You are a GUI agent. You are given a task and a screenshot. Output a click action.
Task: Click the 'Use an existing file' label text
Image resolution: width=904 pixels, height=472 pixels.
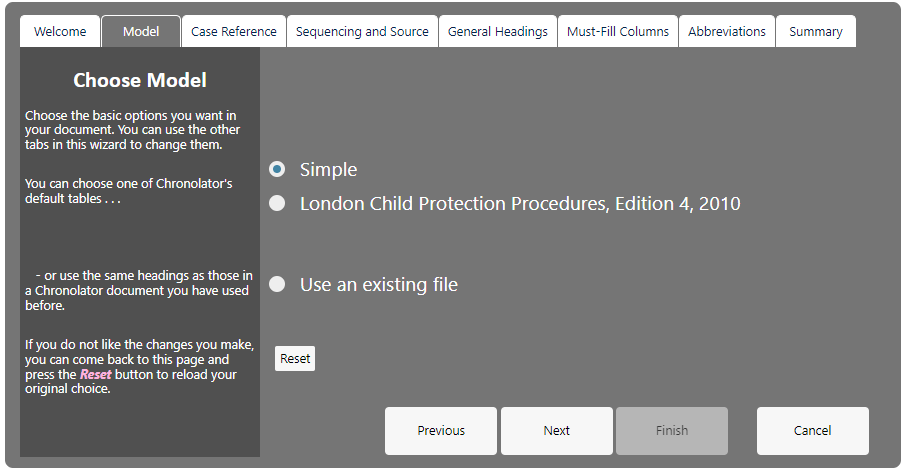pyautogui.click(x=379, y=285)
